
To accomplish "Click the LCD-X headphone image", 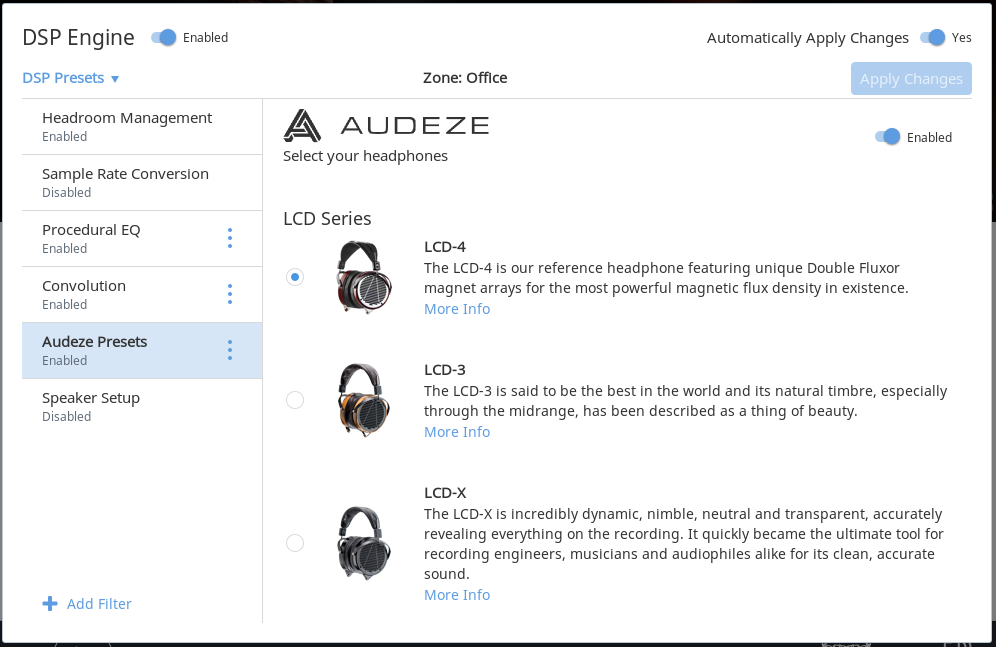I will [x=364, y=543].
